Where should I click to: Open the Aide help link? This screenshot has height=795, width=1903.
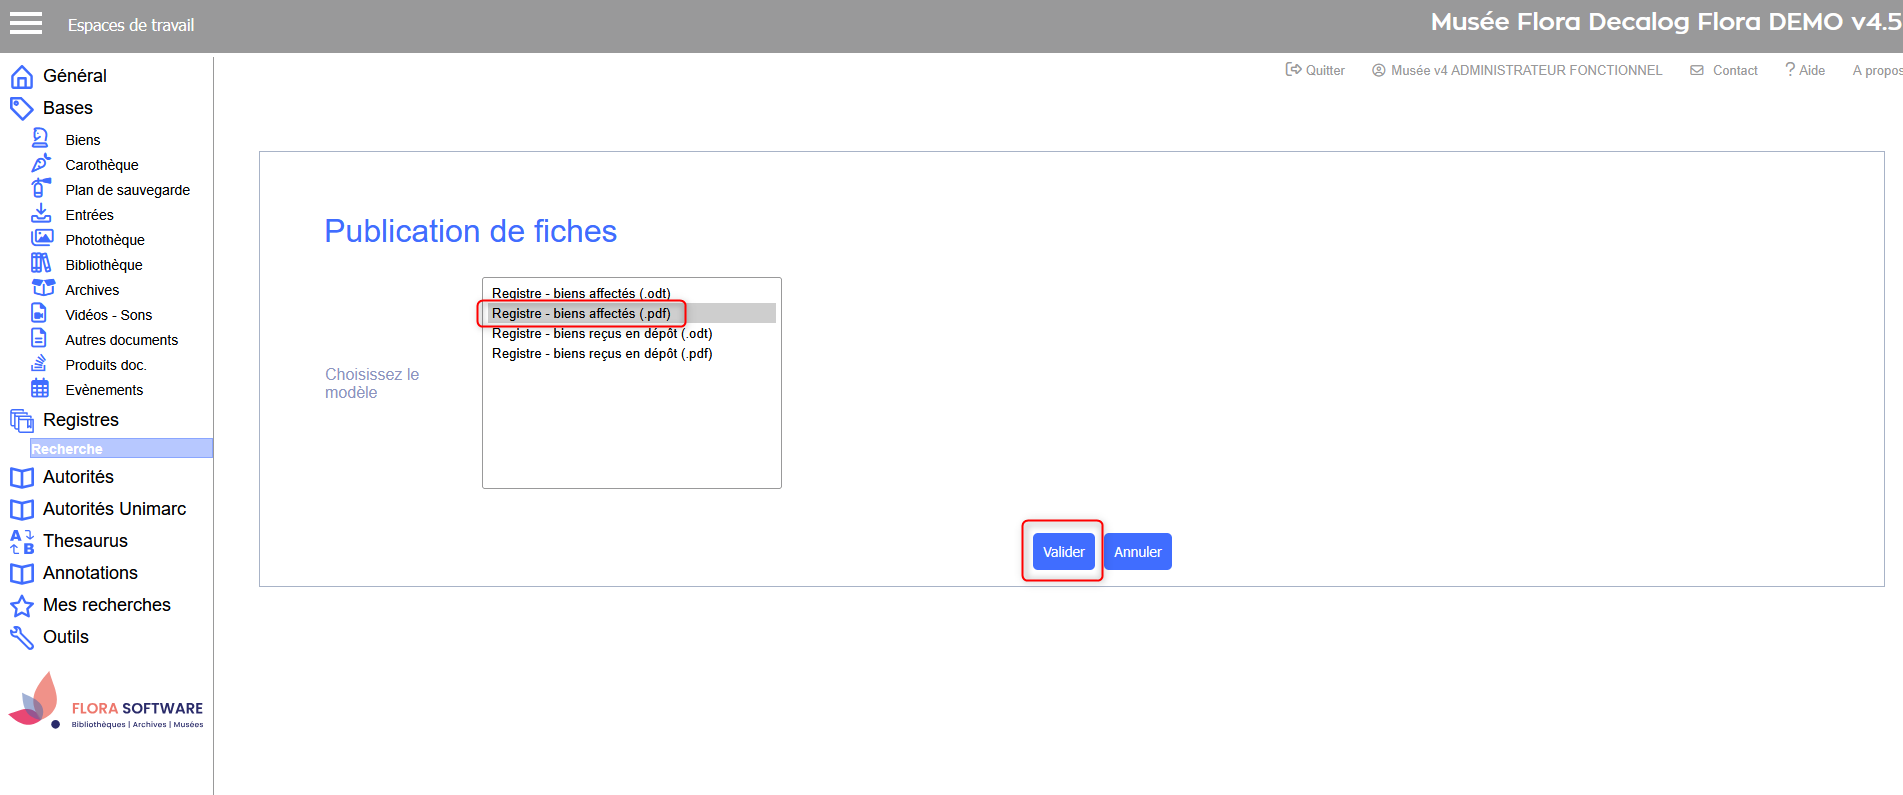tap(1805, 70)
